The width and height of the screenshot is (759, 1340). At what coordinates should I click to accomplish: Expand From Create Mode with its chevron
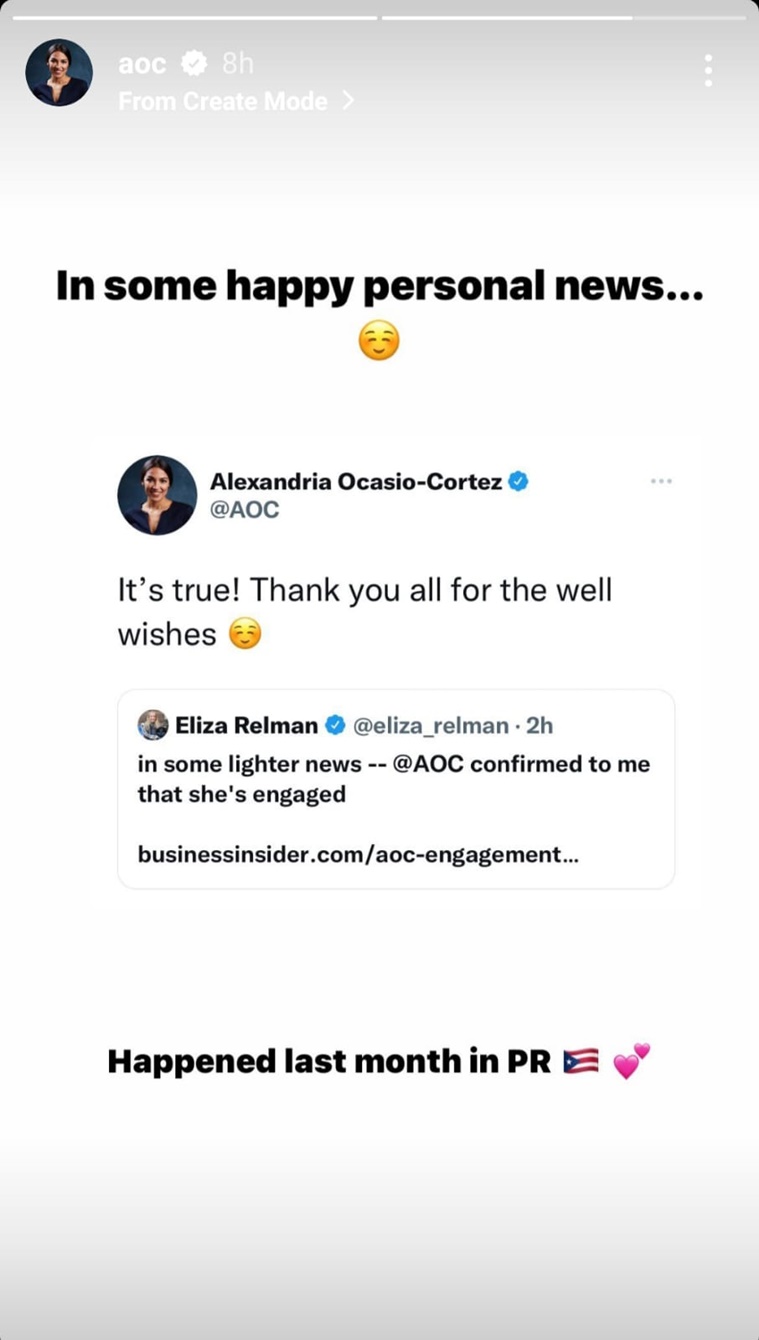pos(223,101)
